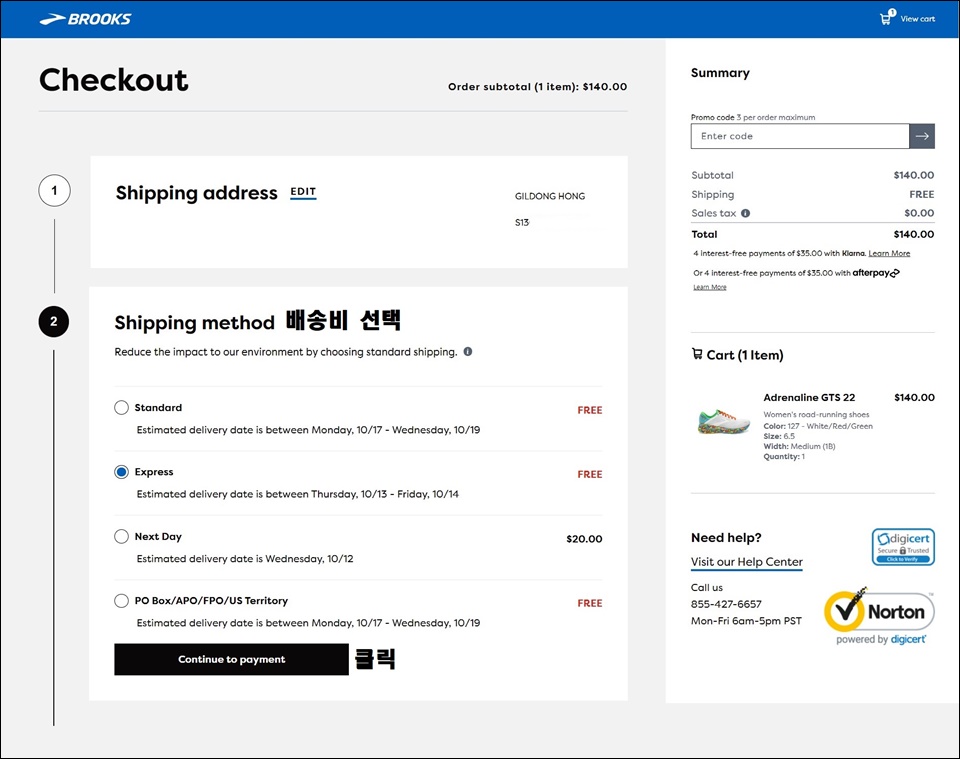Screen dimensions: 960x759
Task: Select the PO Box/APO/FPO/US Territory radio button
Action: [121, 600]
